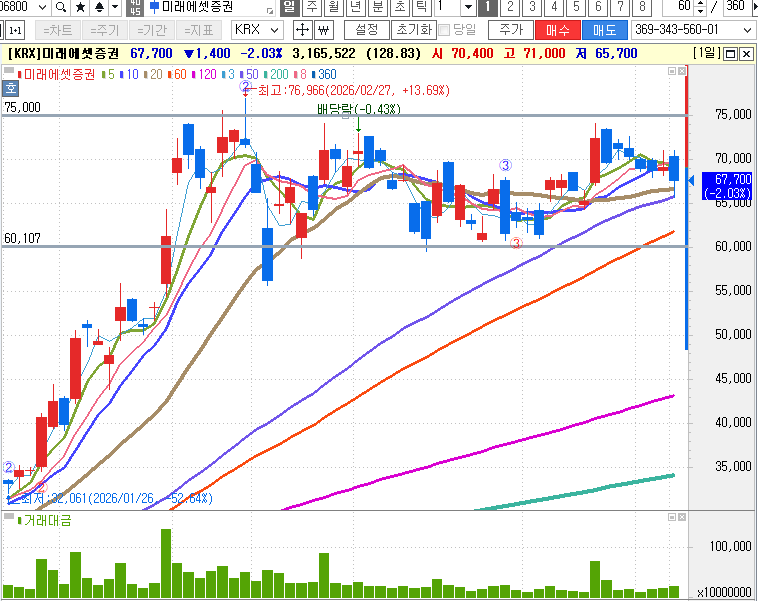Maximize the chart window next to [1일]

coord(730,54)
